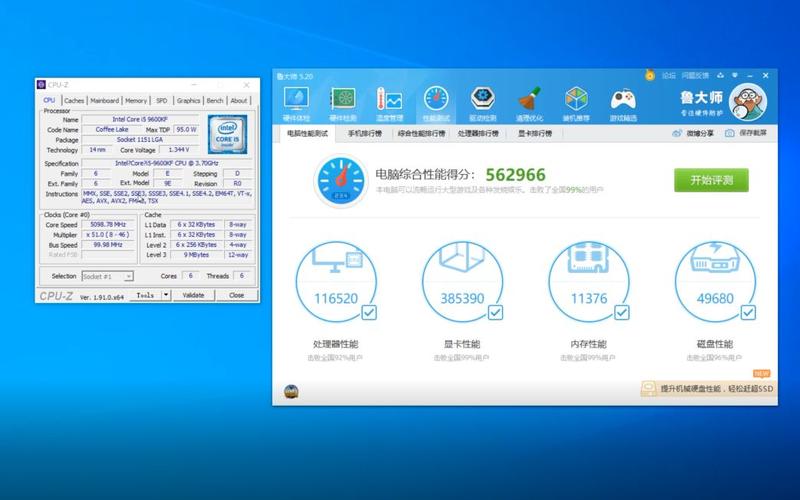The height and width of the screenshot is (500, 800).
Task: Click the Coffee Lake code name field
Action: pyautogui.click(x=112, y=130)
